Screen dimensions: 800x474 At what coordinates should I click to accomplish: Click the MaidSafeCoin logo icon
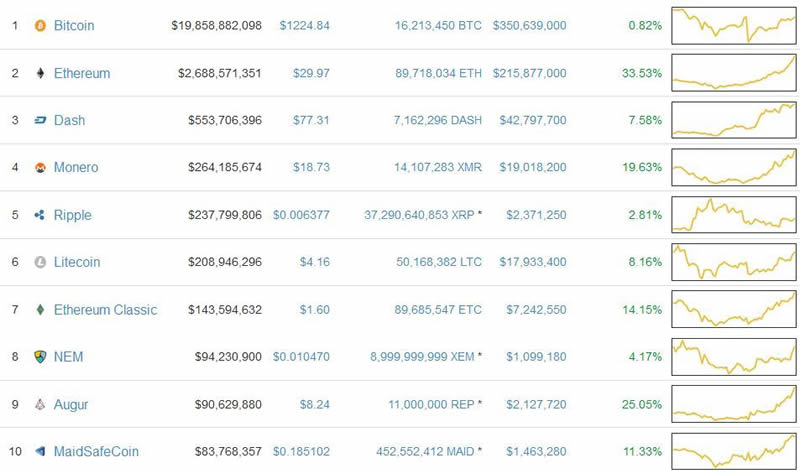click(40, 451)
